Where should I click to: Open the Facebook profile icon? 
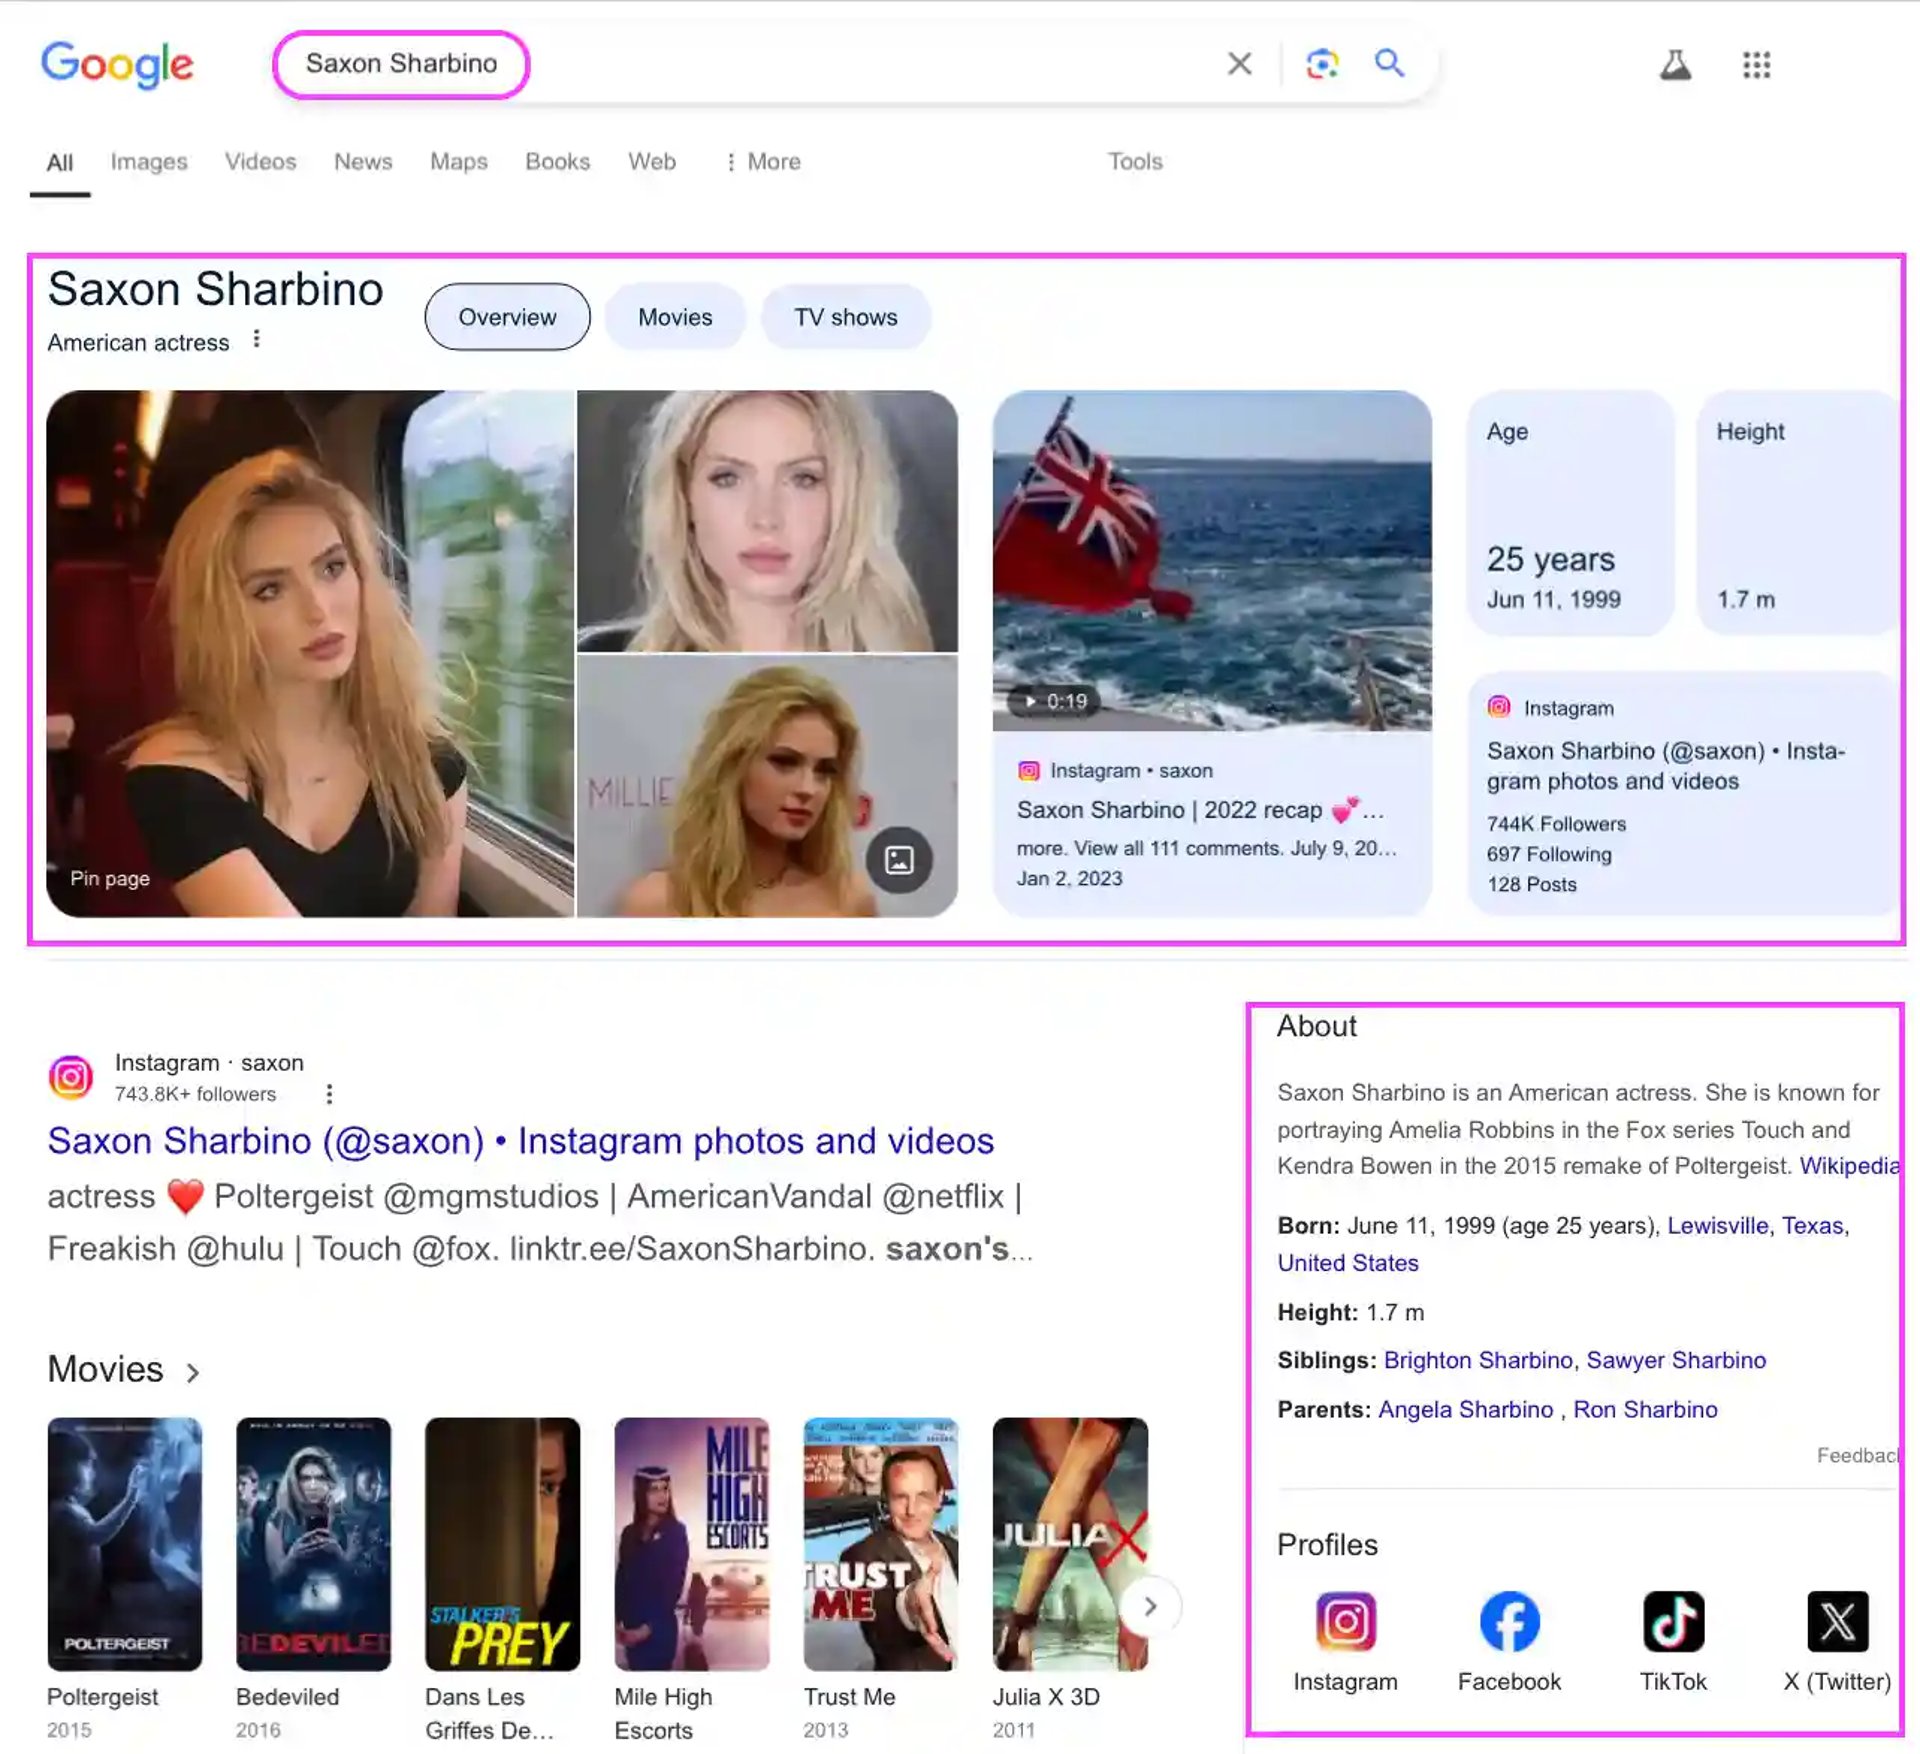tap(1508, 1621)
